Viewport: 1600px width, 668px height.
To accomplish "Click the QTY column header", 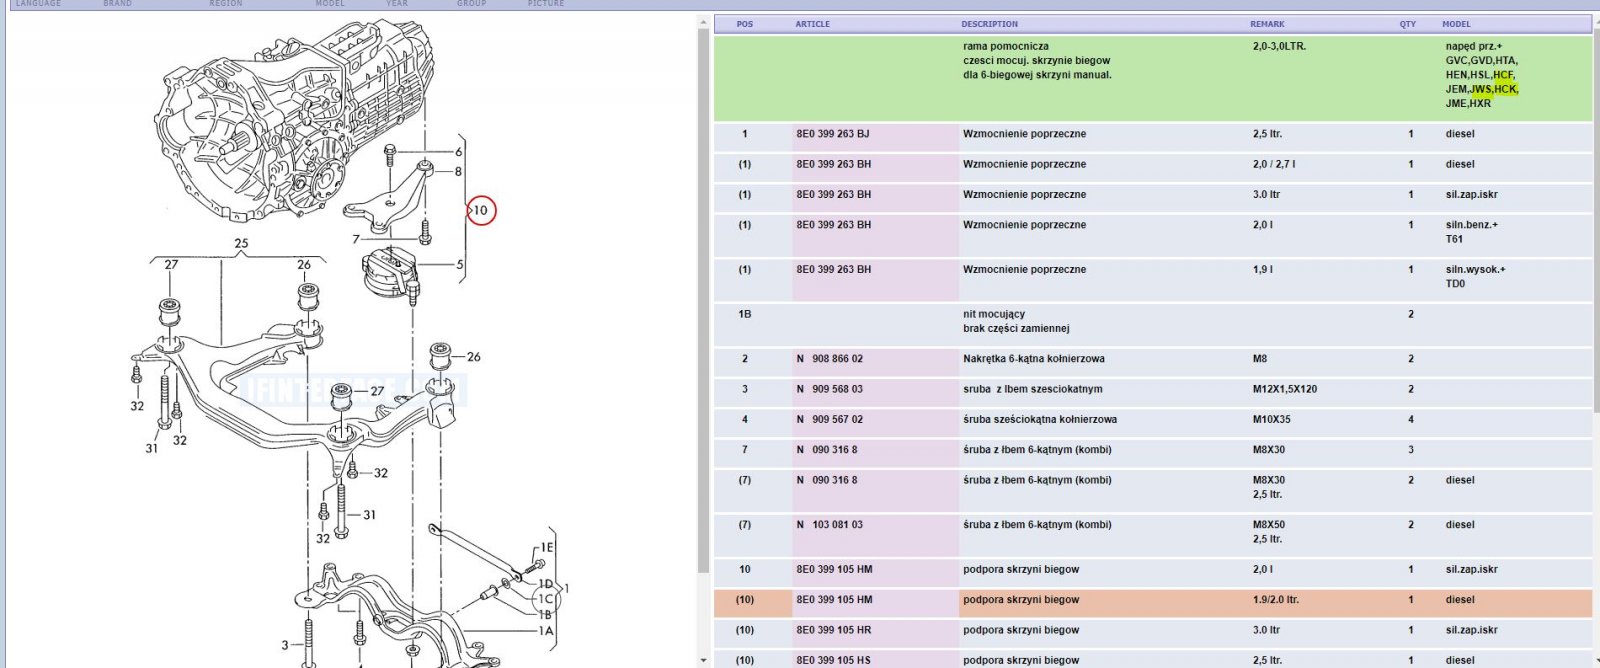I will pos(1408,24).
